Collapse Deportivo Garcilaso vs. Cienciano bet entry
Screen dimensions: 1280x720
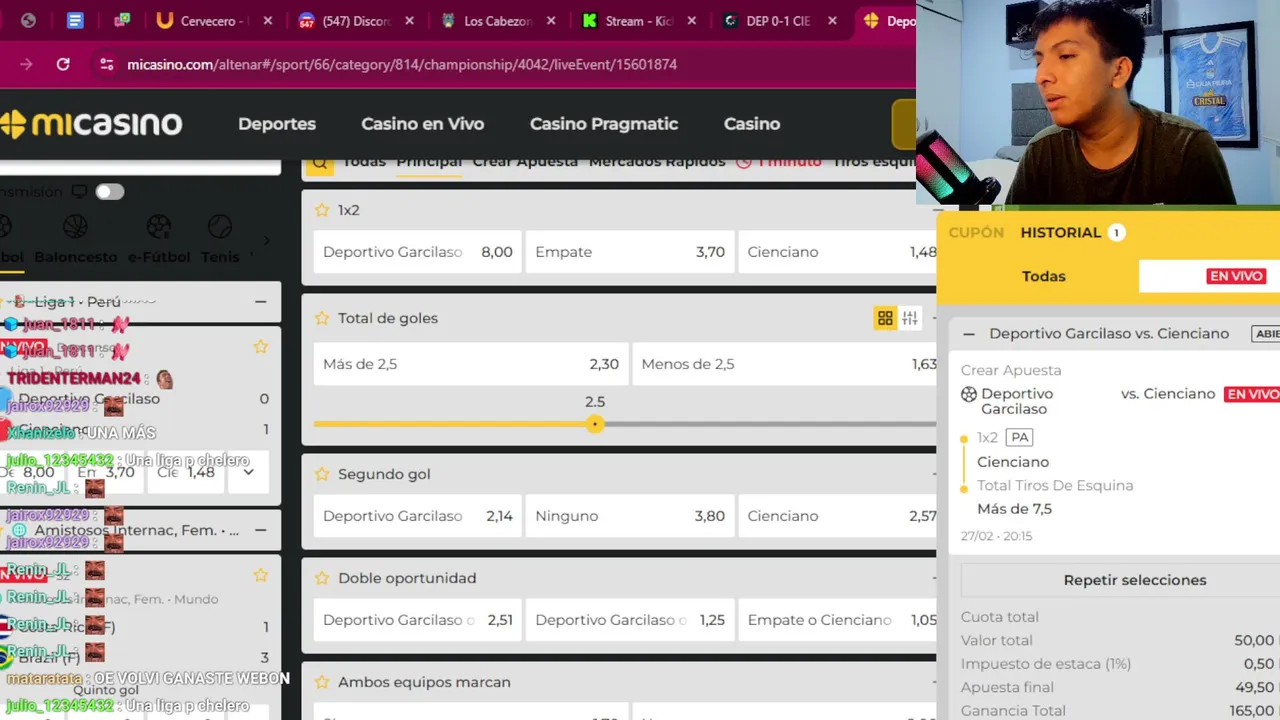coord(968,334)
